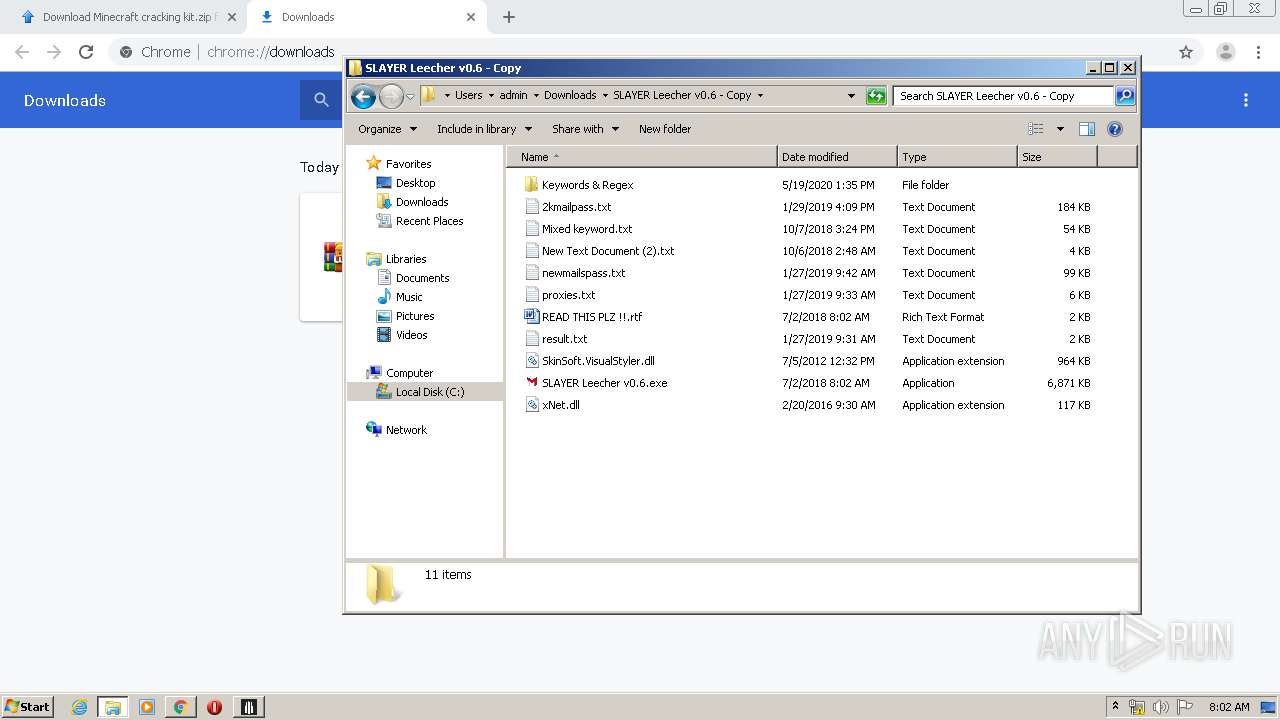
Task: Open Internet Explorer from taskbar
Action: 80,707
